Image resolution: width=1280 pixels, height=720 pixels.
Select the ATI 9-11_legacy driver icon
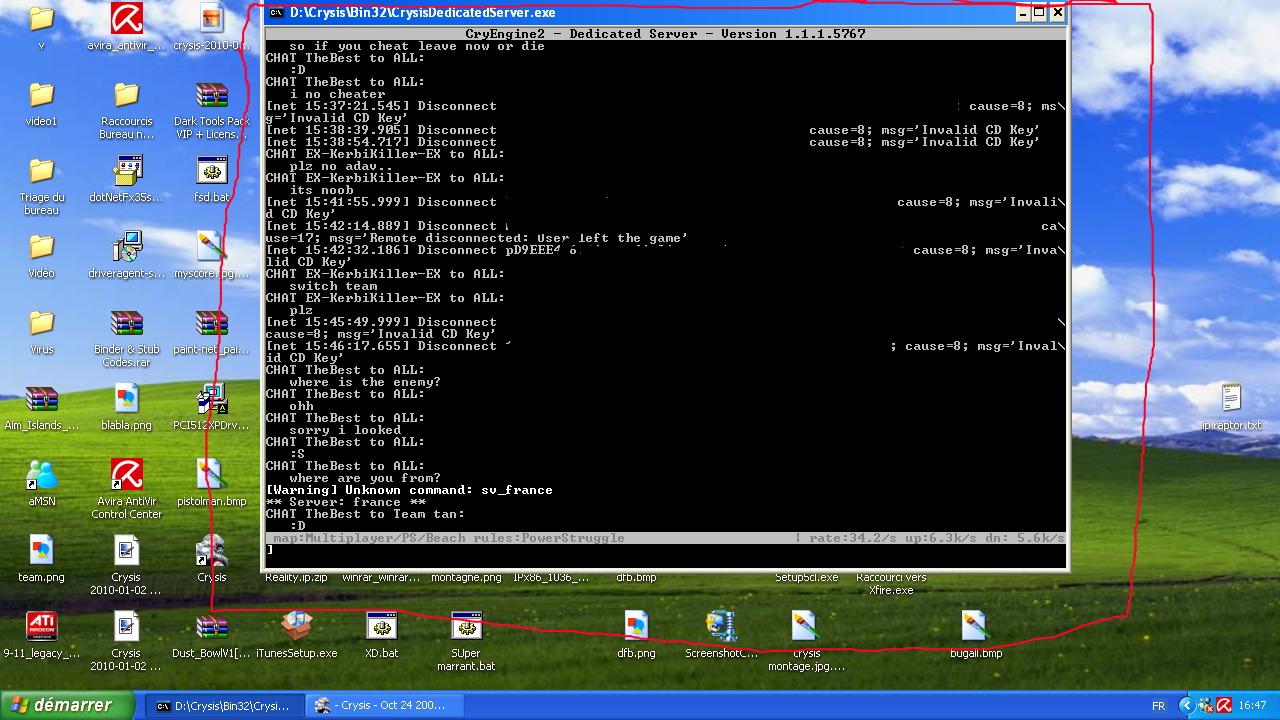point(41,626)
